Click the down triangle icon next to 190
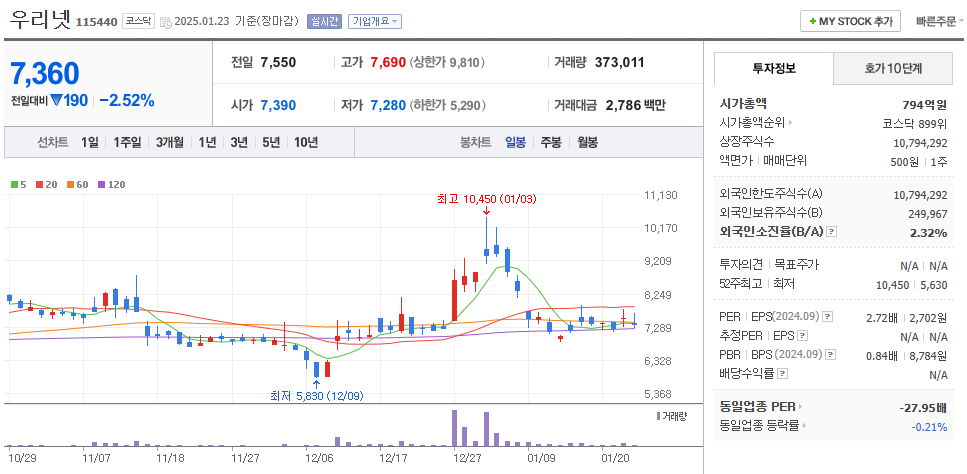 (x=56, y=100)
